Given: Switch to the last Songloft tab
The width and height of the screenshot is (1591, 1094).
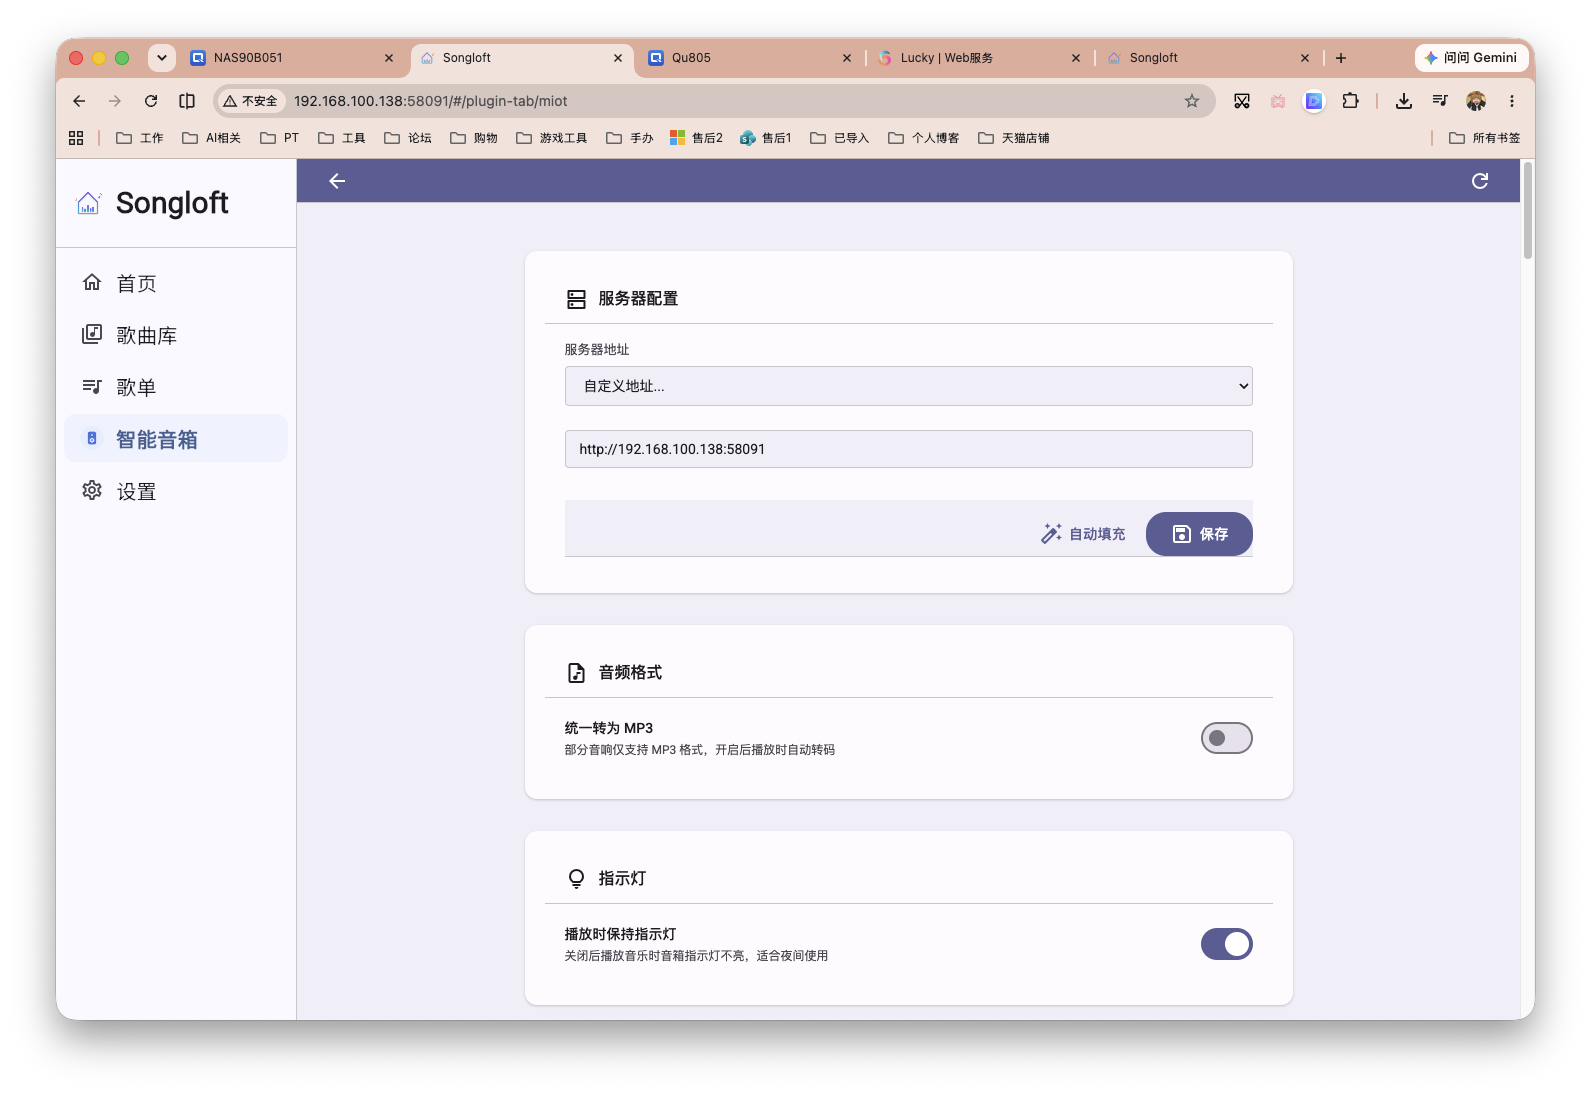Looking at the screenshot, I should (1209, 58).
